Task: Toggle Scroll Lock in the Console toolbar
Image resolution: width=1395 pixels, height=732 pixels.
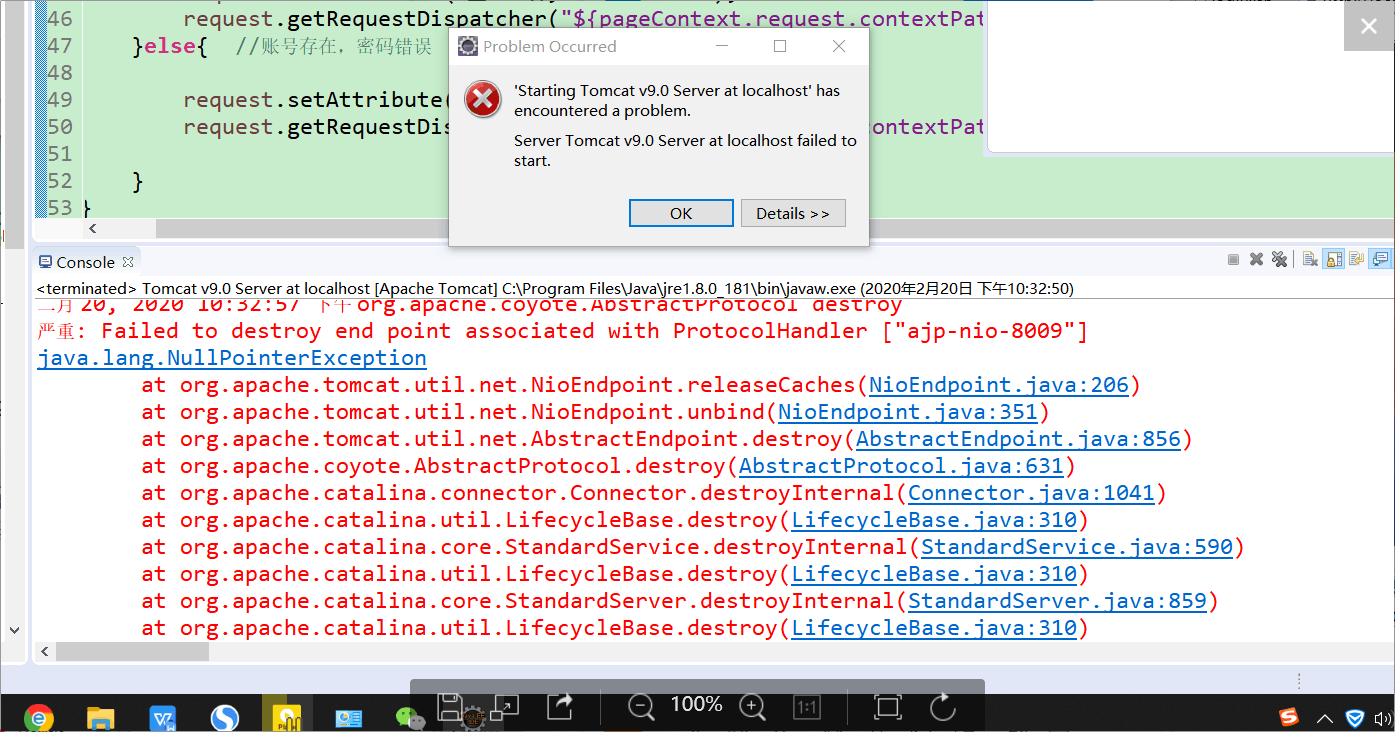Action: click(x=1334, y=260)
